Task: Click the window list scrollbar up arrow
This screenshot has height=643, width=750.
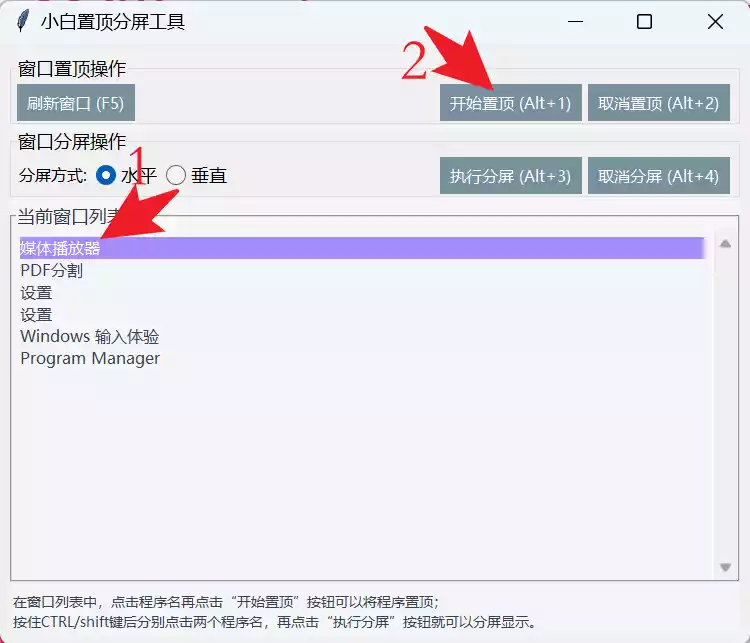Action: click(726, 244)
